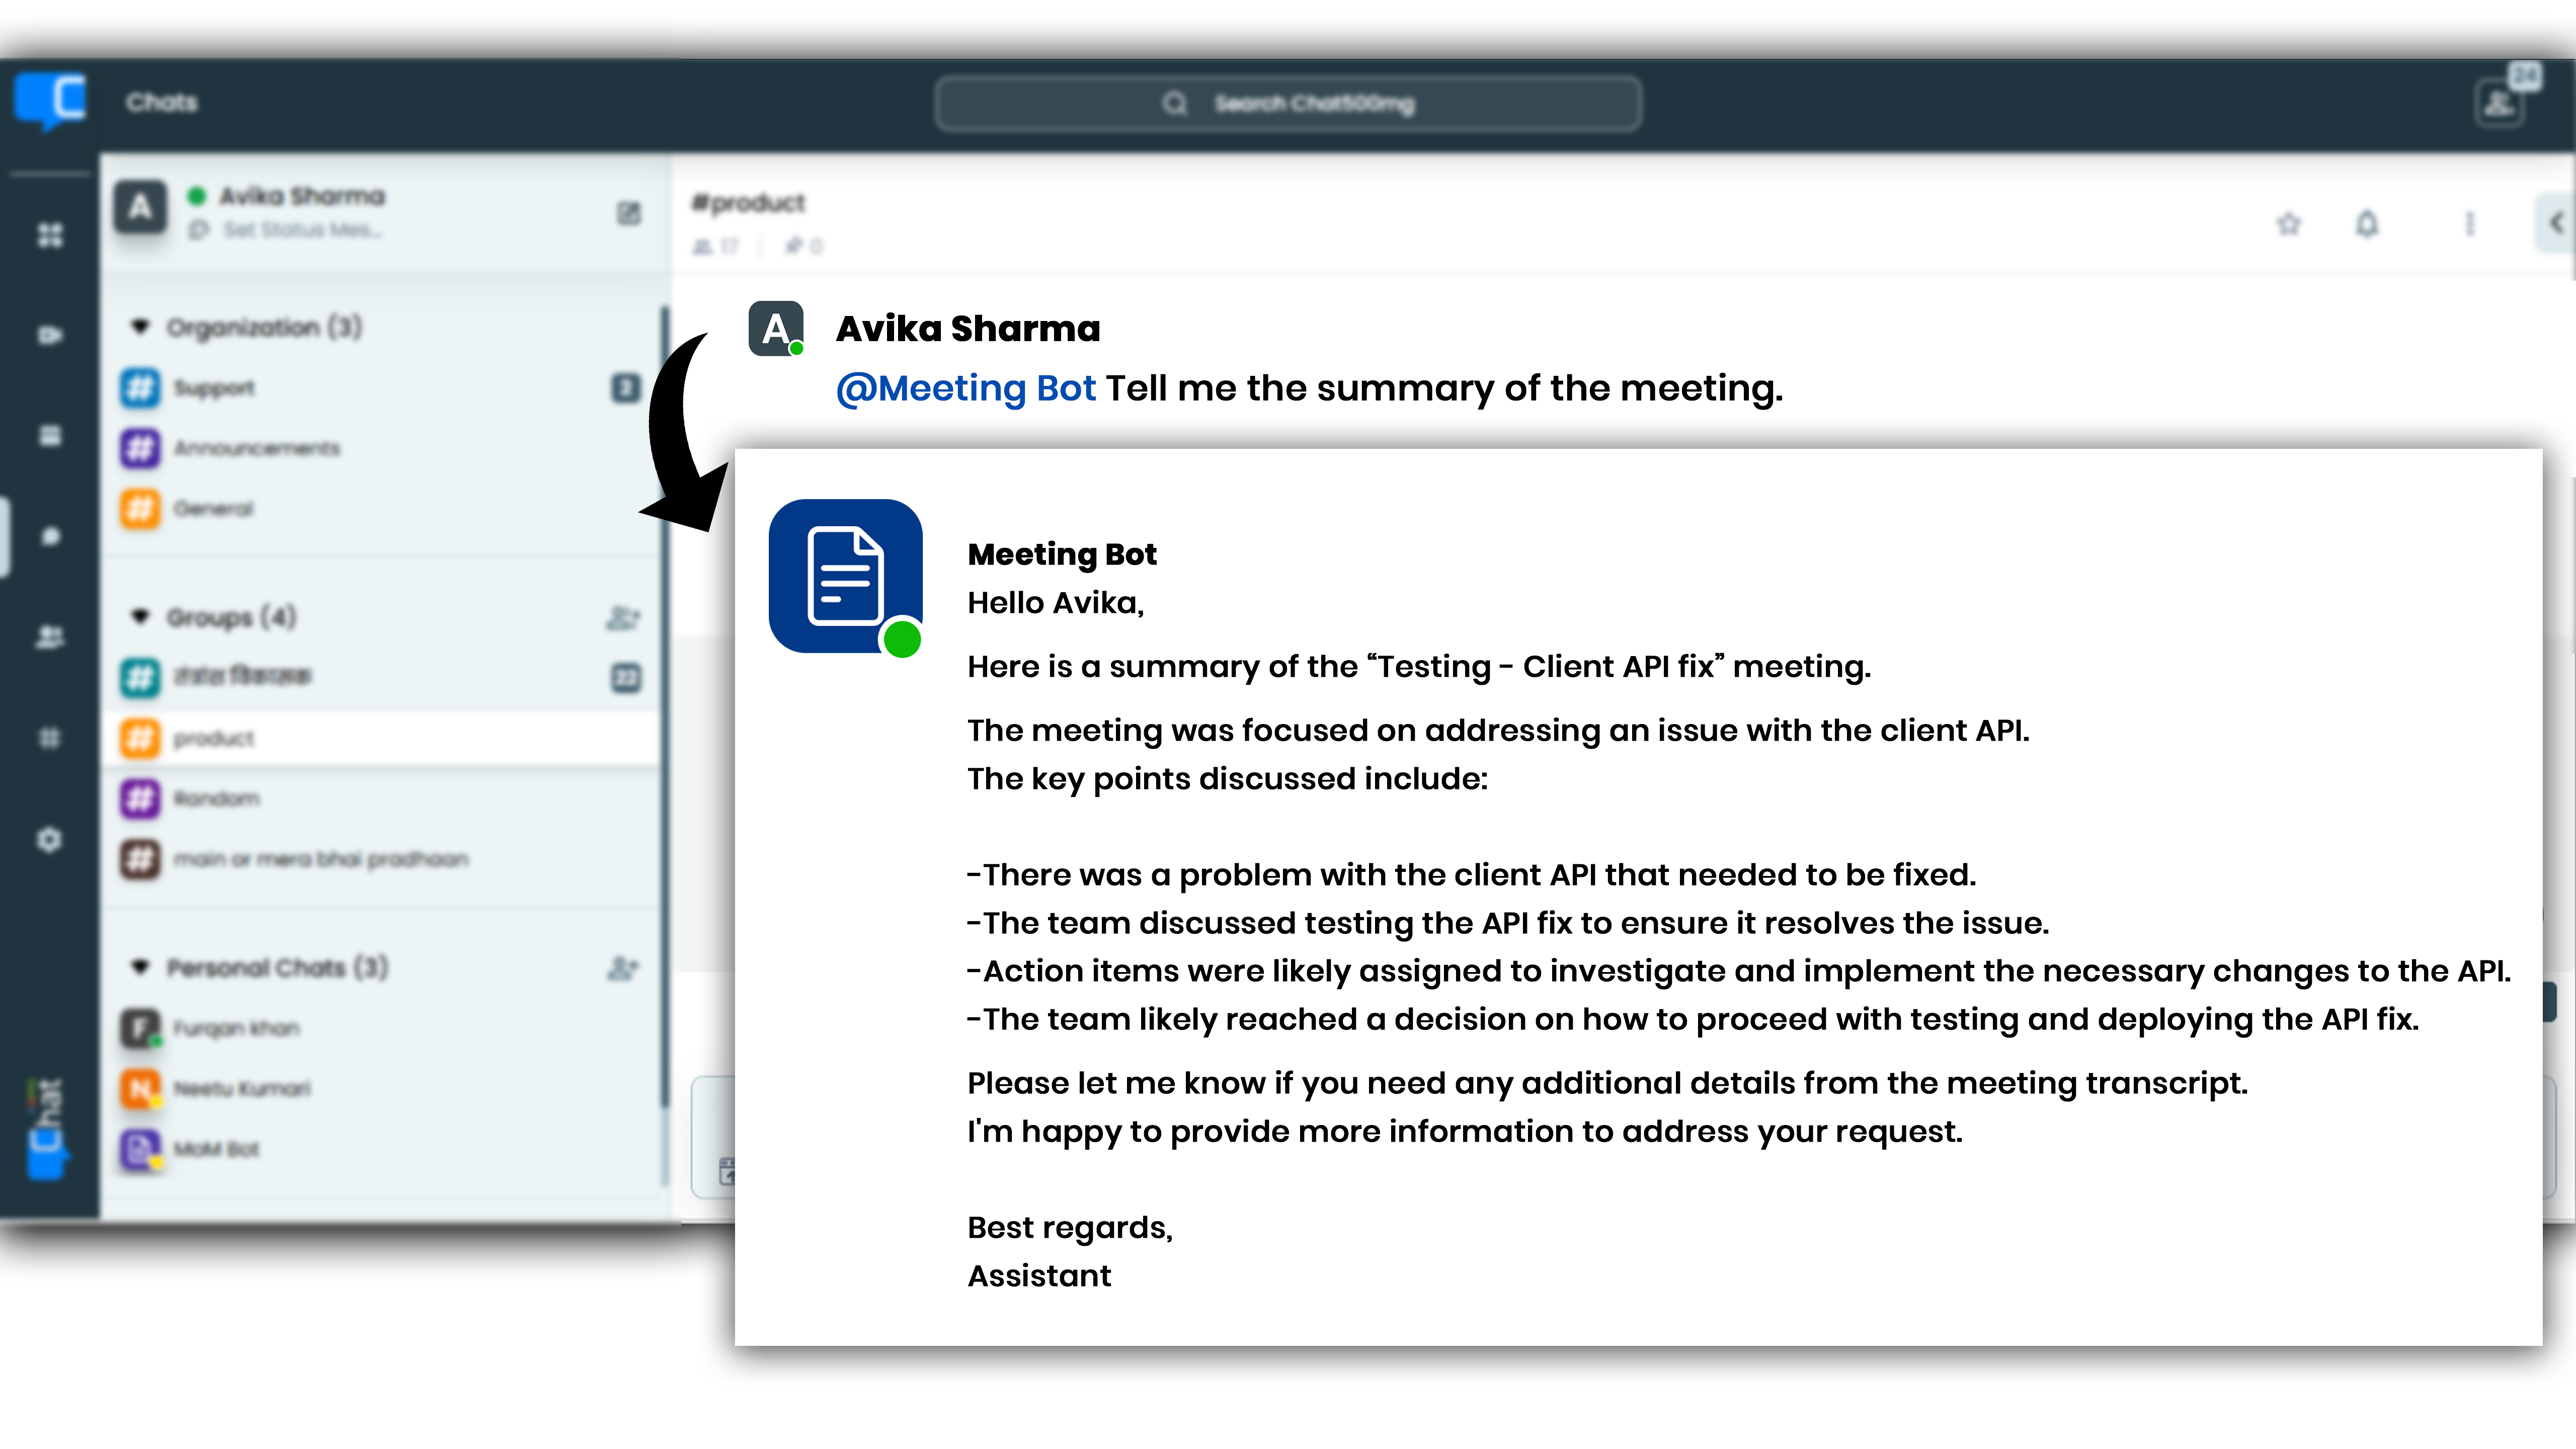
Task: Open main or mera bhai pradhaan group
Action: click(380, 859)
